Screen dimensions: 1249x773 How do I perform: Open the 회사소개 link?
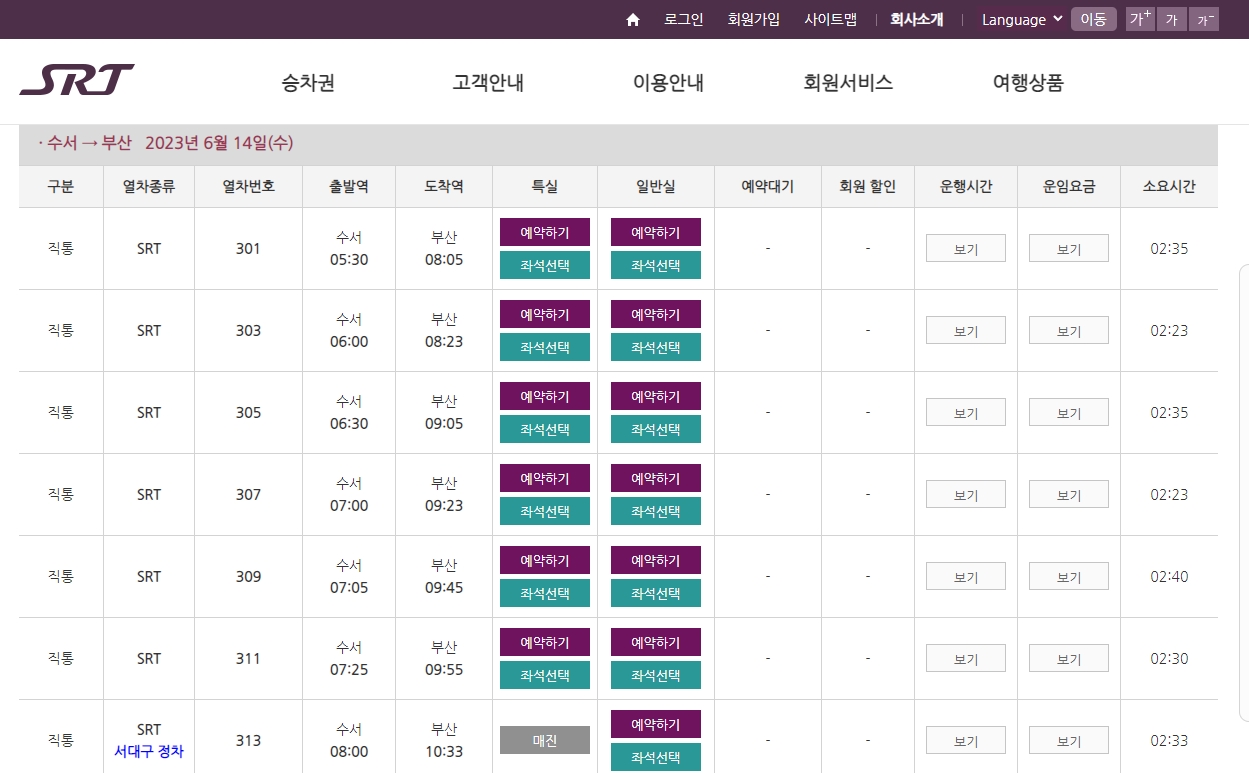click(917, 19)
